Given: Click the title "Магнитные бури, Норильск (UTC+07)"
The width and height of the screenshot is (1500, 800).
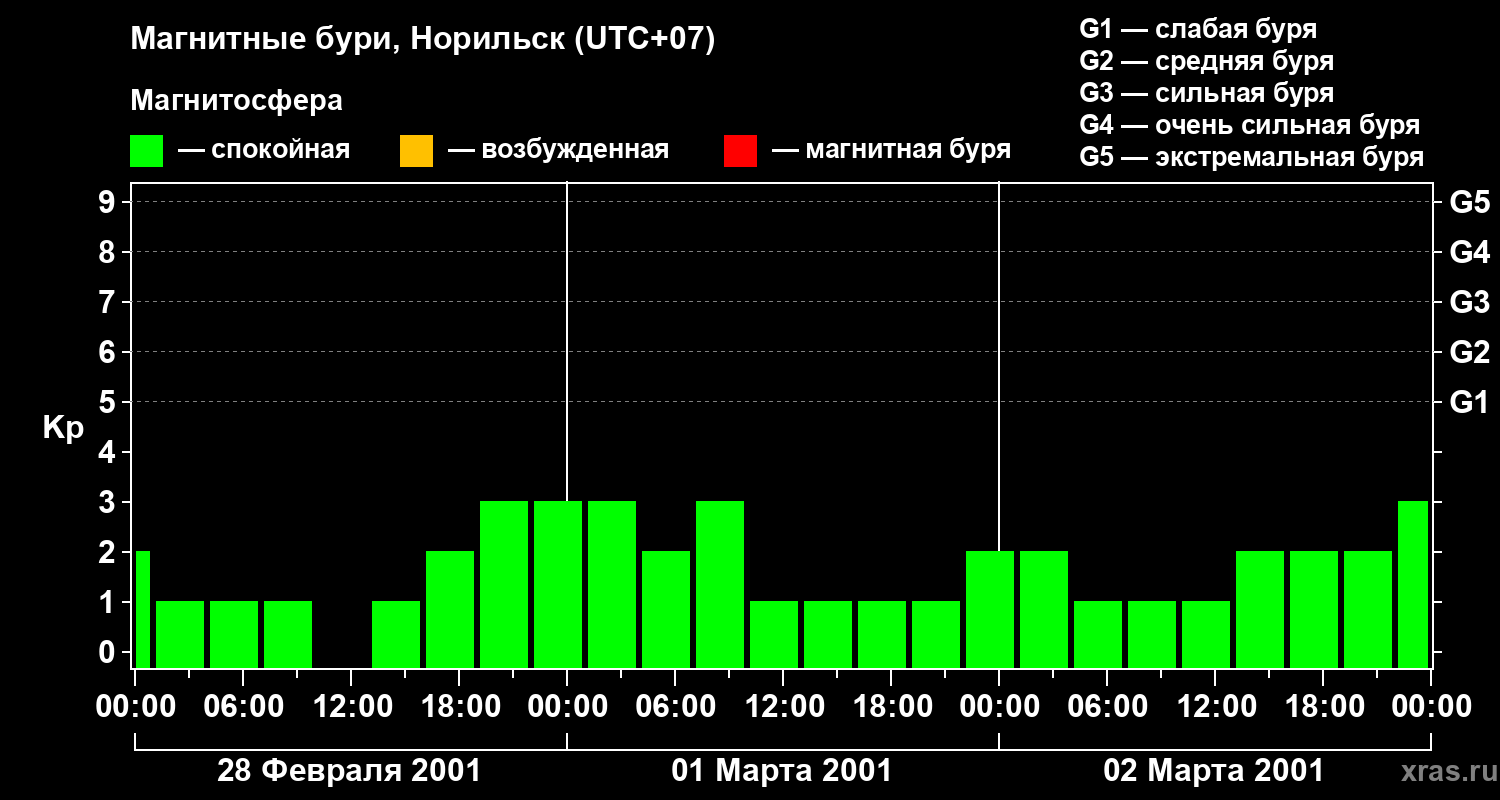Looking at the screenshot, I should tap(423, 40).
